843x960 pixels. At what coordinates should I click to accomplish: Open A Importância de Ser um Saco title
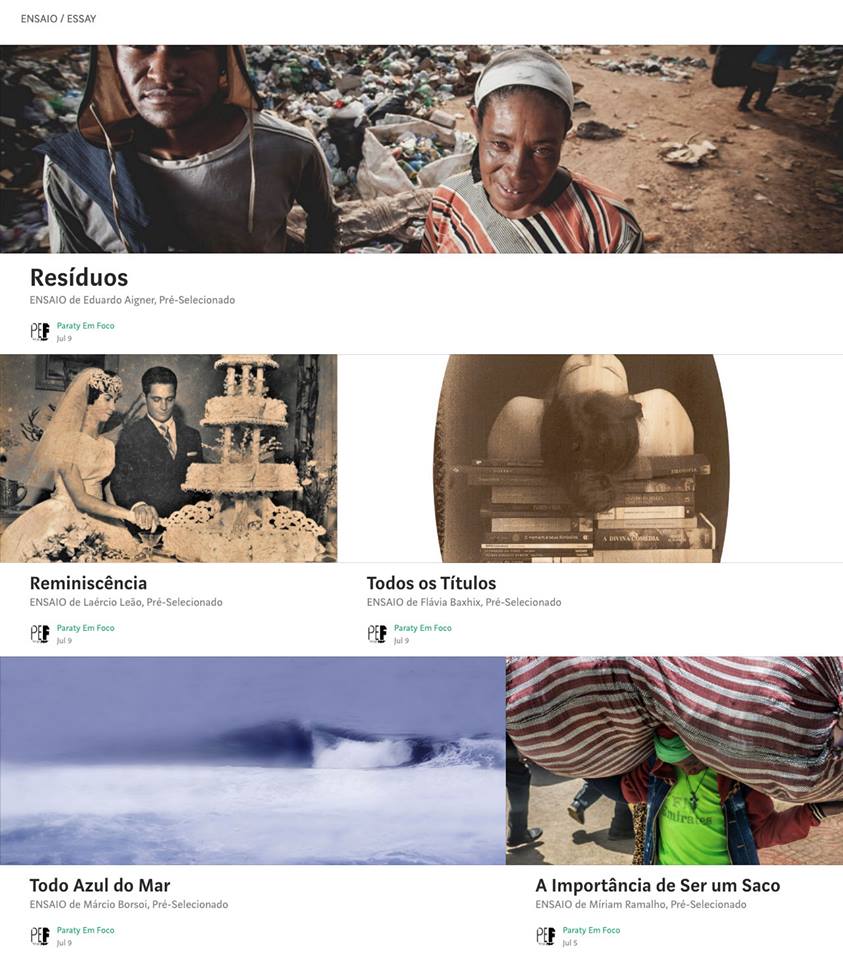(x=658, y=885)
